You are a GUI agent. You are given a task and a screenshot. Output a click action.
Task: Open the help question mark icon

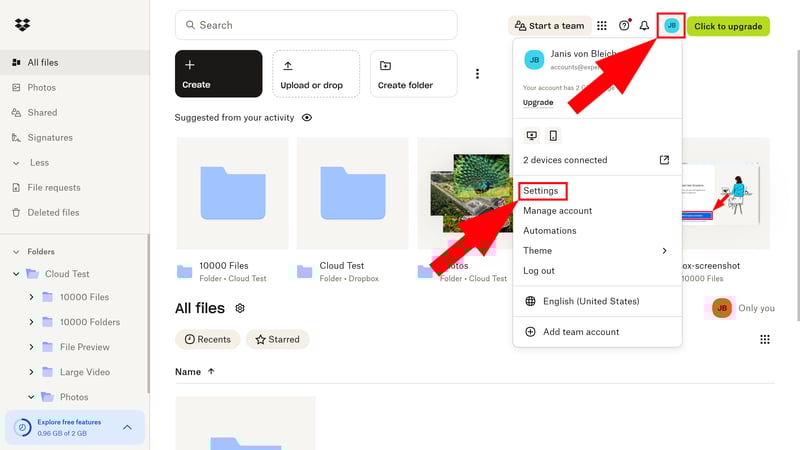click(624, 26)
